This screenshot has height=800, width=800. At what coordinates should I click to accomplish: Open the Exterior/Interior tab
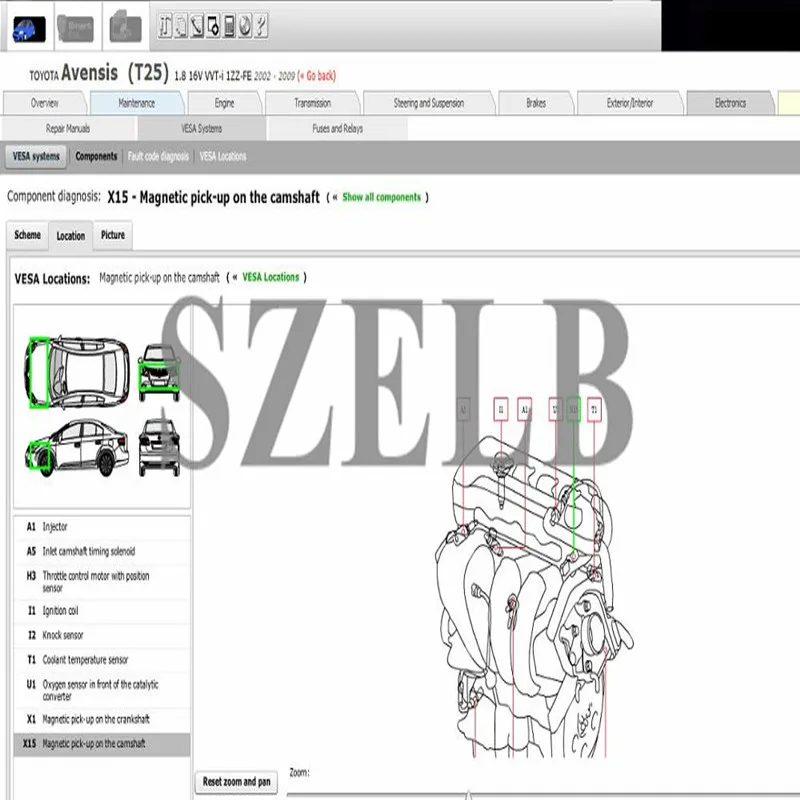tap(630, 103)
